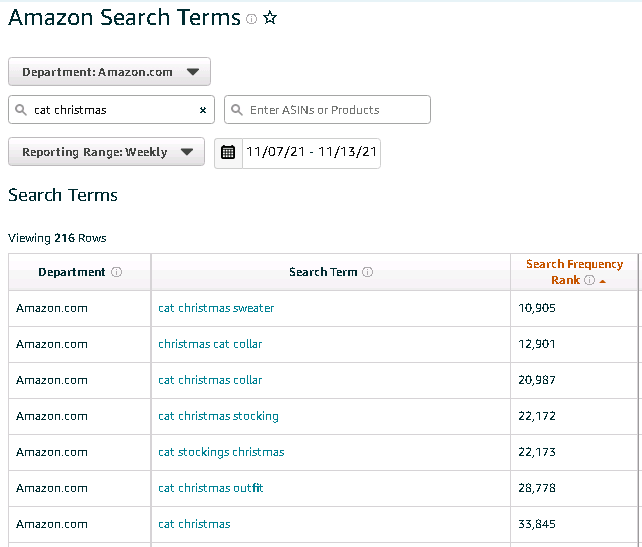Click the info icon next to Search Frequency Rank
642x547 pixels.
click(589, 280)
